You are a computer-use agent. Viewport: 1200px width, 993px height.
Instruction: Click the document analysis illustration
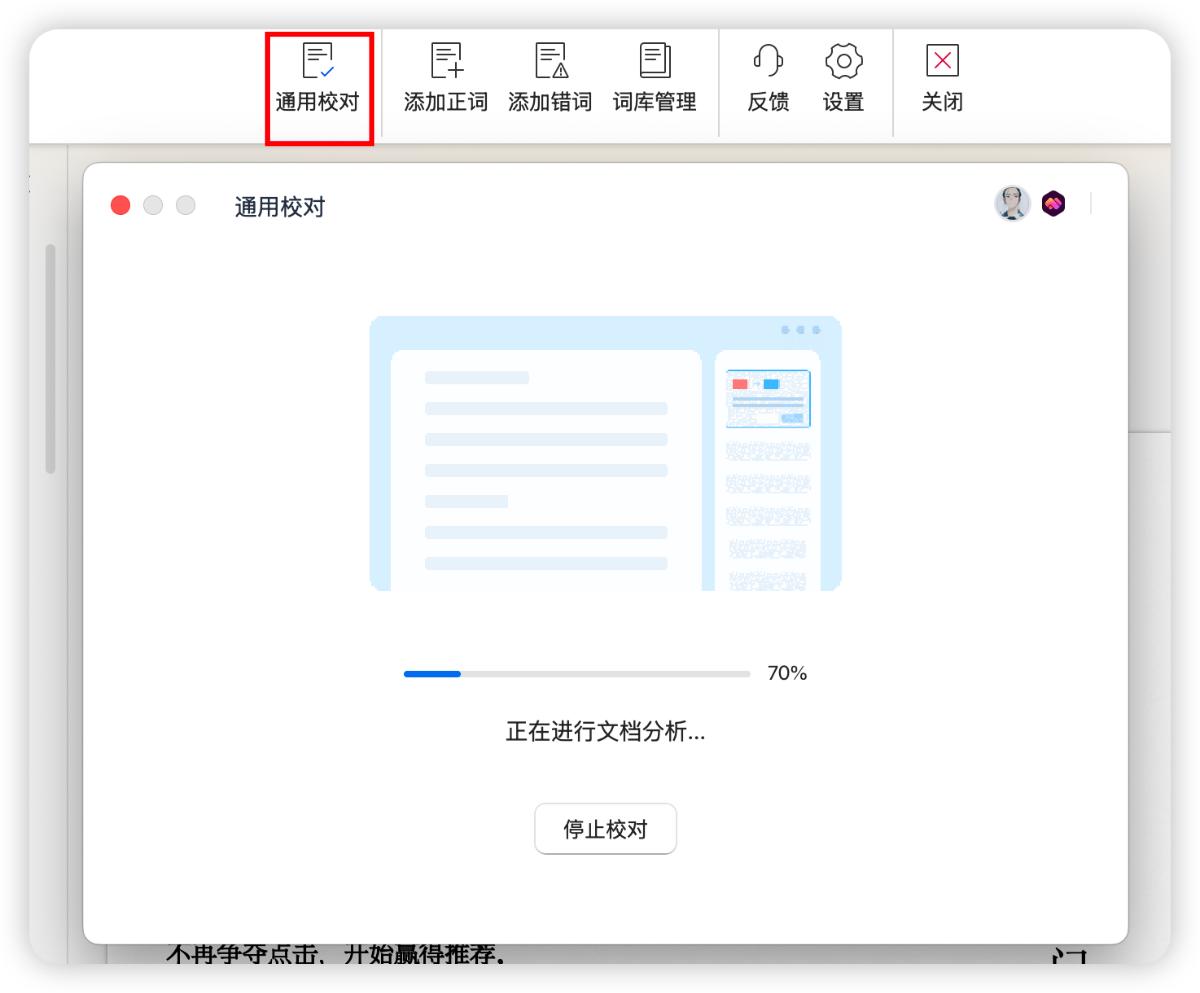[605, 453]
